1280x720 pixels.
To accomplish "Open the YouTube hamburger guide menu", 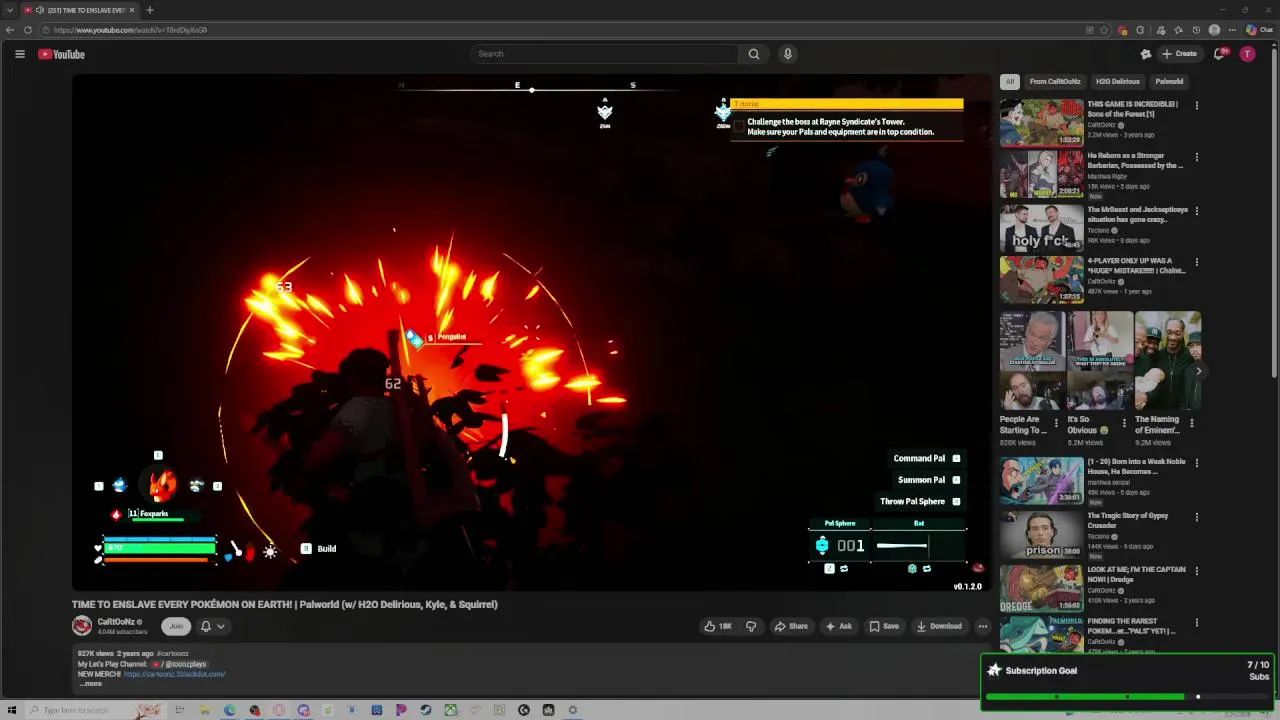I will tap(19, 54).
